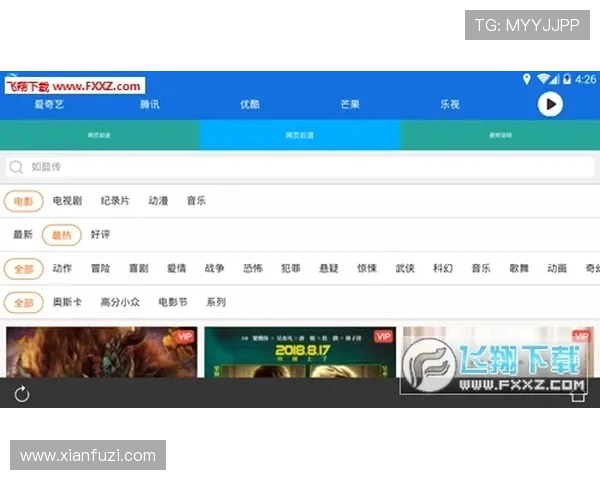This screenshot has width=600, height=480.
Task: Select 全部 pill next to 动作
Action: click(x=24, y=269)
